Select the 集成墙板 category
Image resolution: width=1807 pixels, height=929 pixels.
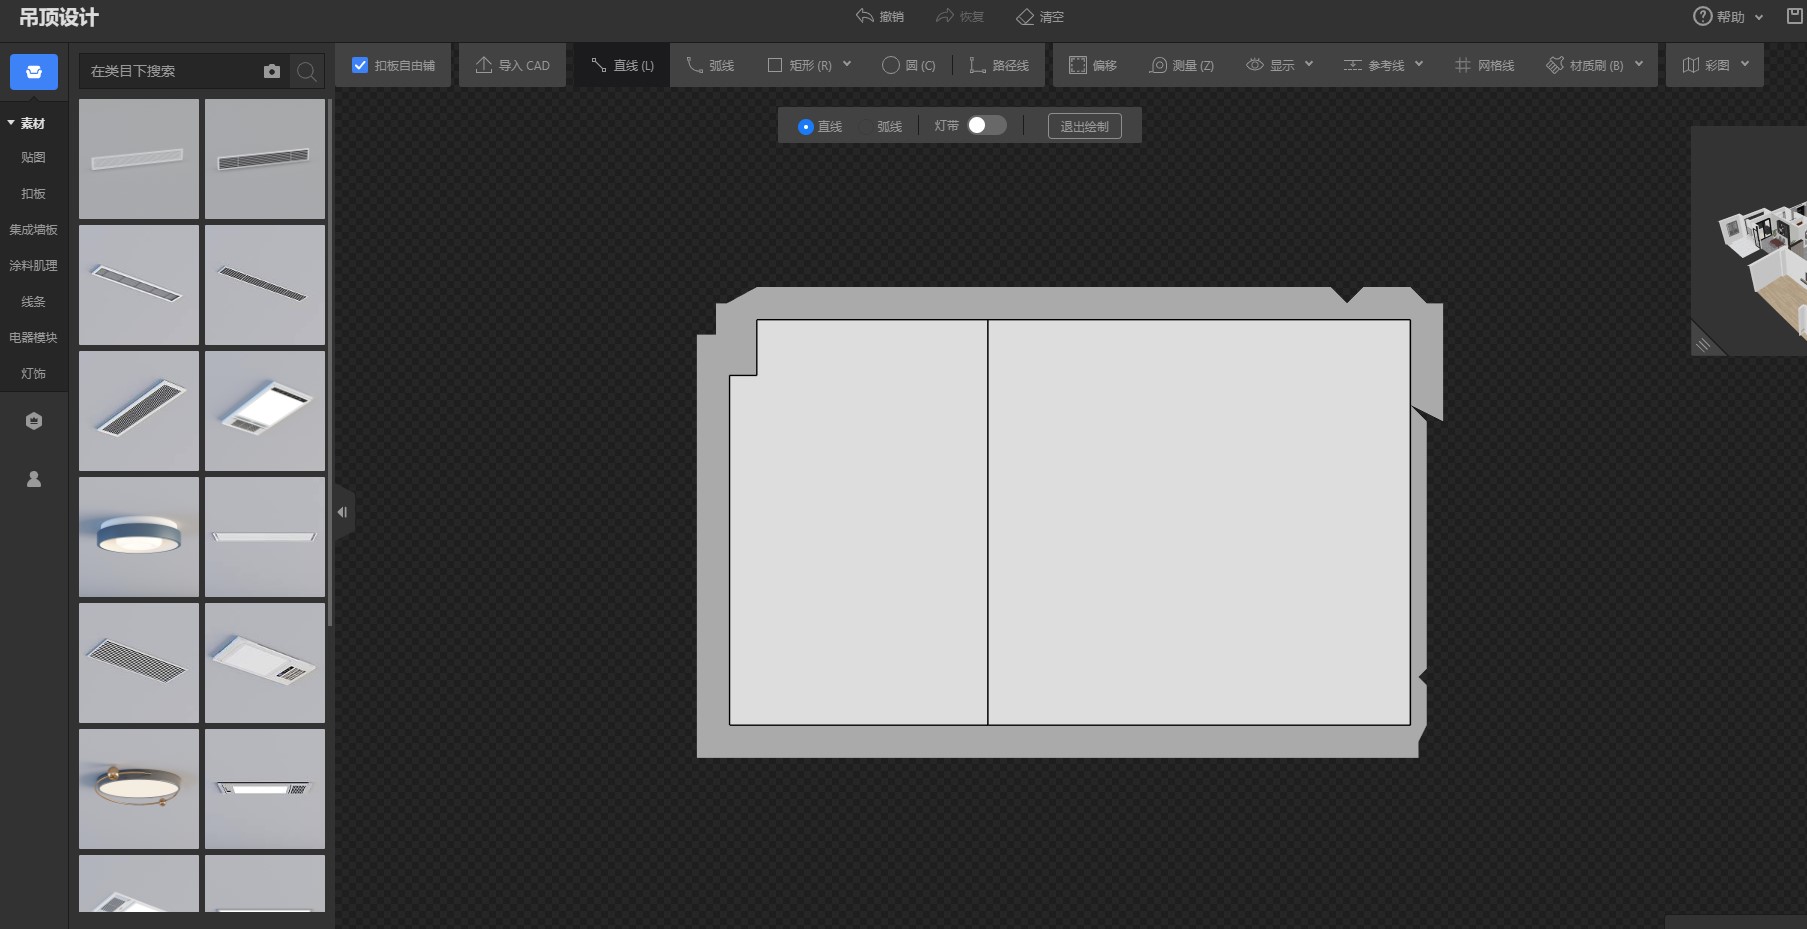33,229
